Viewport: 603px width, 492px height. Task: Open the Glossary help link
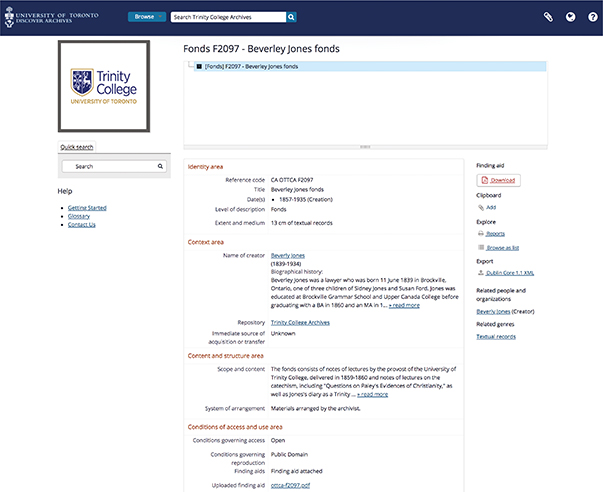click(79, 216)
